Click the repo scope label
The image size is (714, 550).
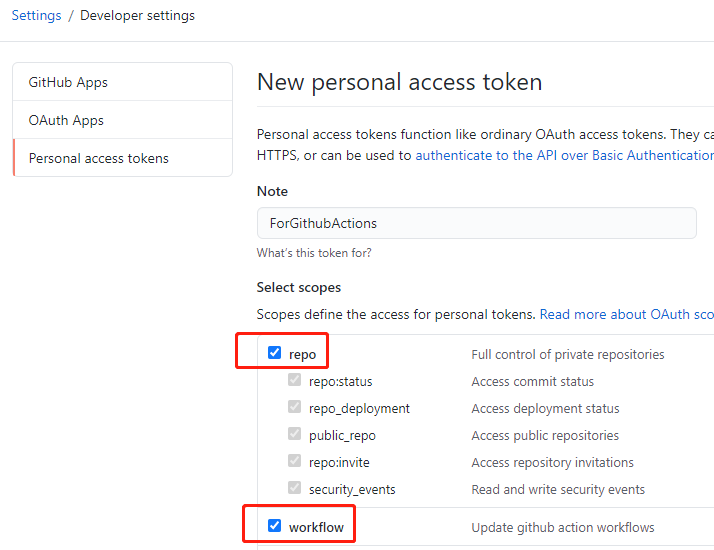click(x=302, y=354)
